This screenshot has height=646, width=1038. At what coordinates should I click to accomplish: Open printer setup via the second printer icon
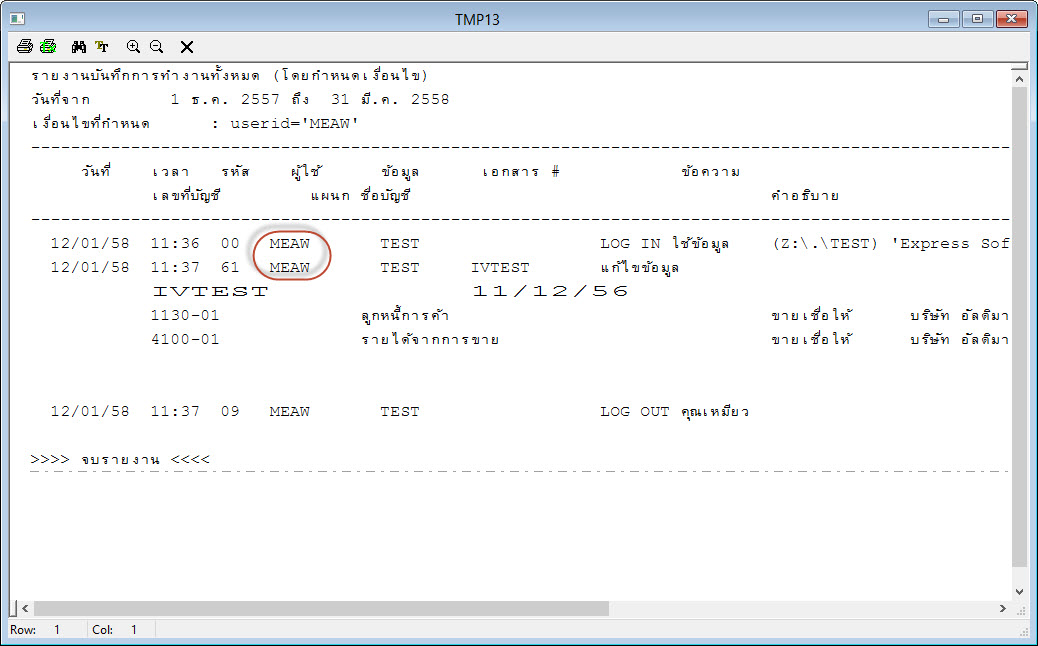49,46
